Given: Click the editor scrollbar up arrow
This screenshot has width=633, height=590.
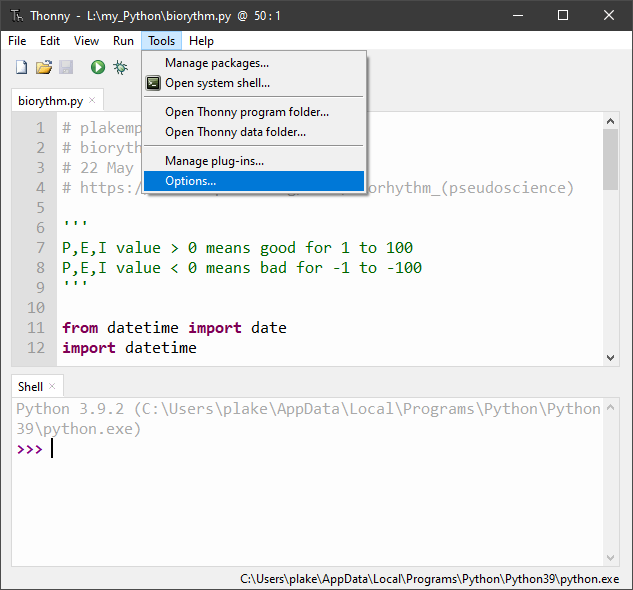Looking at the screenshot, I should (610, 121).
